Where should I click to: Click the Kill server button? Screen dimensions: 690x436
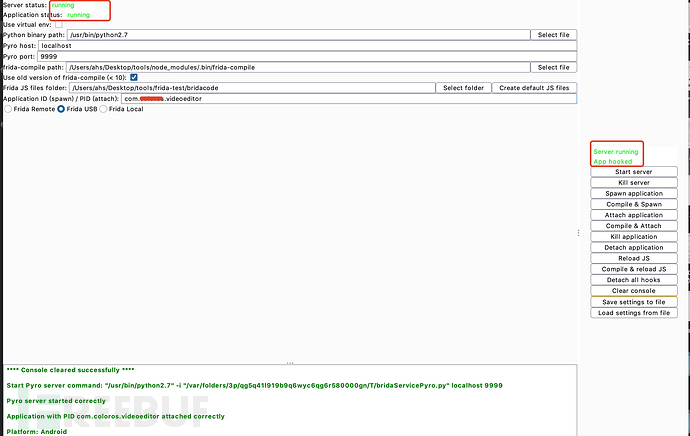click(x=633, y=182)
